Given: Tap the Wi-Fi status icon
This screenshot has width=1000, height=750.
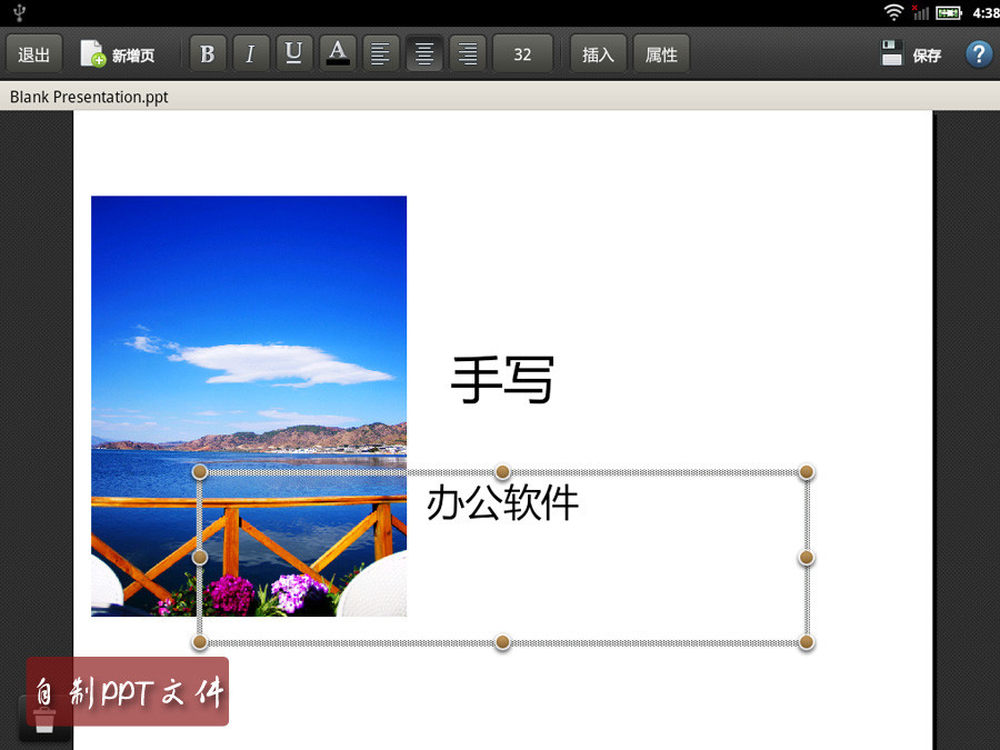Looking at the screenshot, I should pyautogui.click(x=894, y=12).
